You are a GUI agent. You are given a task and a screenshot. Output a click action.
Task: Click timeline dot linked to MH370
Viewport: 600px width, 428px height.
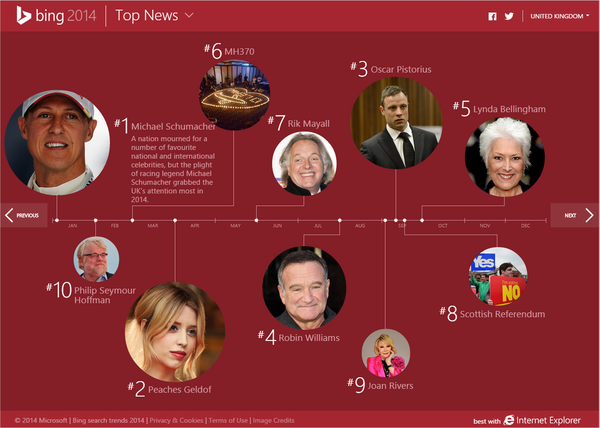pos(132,220)
